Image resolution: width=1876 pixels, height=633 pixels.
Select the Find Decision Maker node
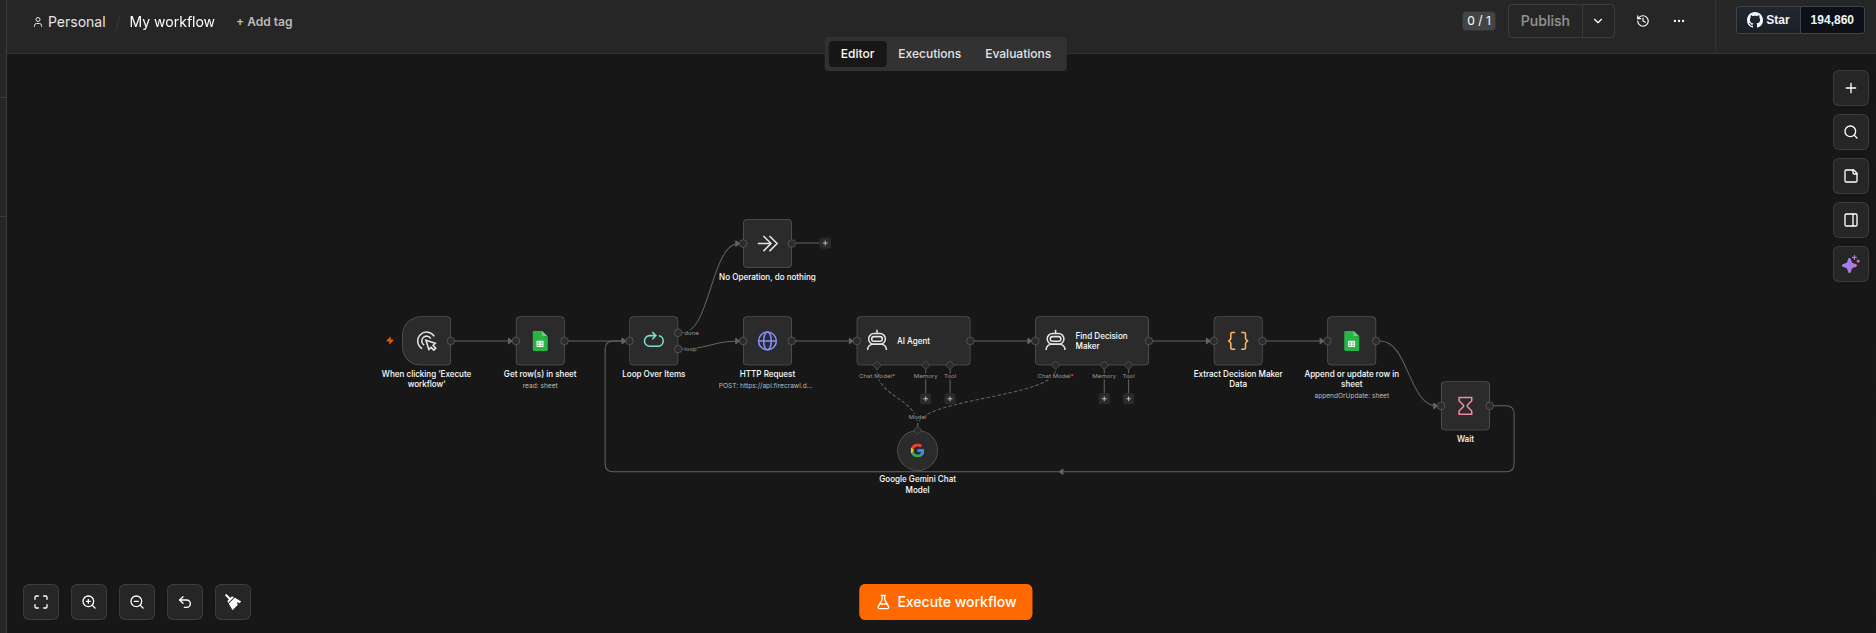point(1092,341)
